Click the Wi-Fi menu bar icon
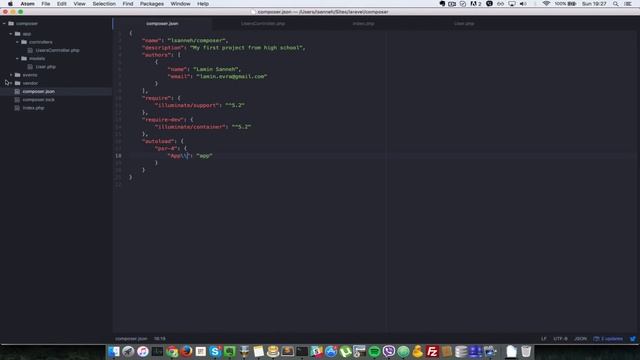Screen dimensions: 640x360 click(546, 4)
